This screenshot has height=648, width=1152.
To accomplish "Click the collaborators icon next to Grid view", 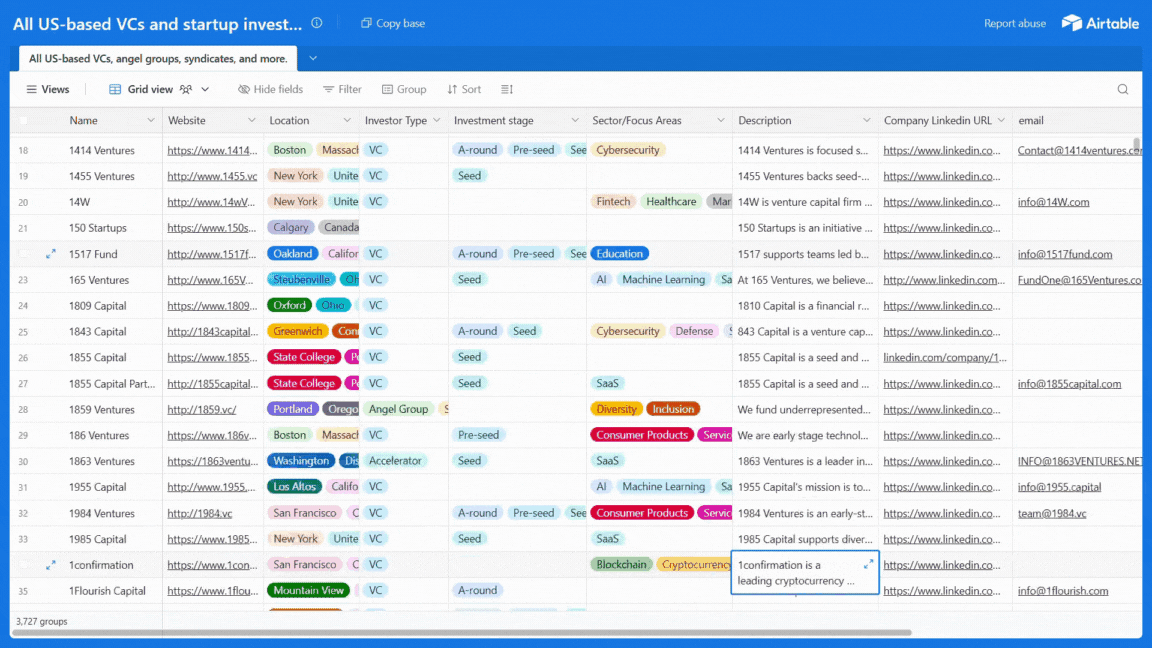I will click(186, 89).
